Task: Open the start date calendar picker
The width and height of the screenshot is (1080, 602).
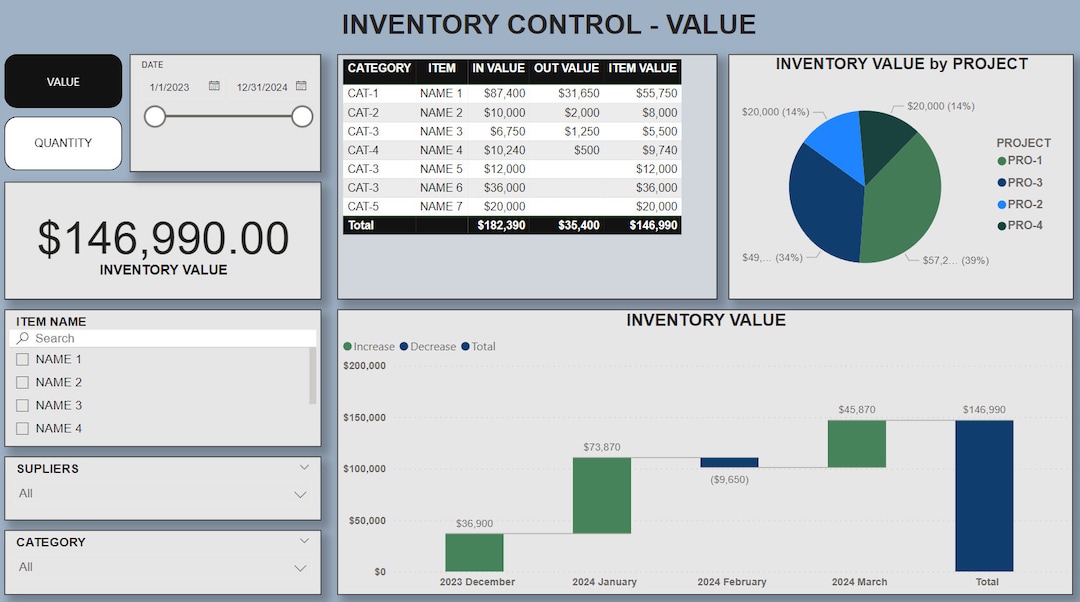Action: click(x=213, y=87)
